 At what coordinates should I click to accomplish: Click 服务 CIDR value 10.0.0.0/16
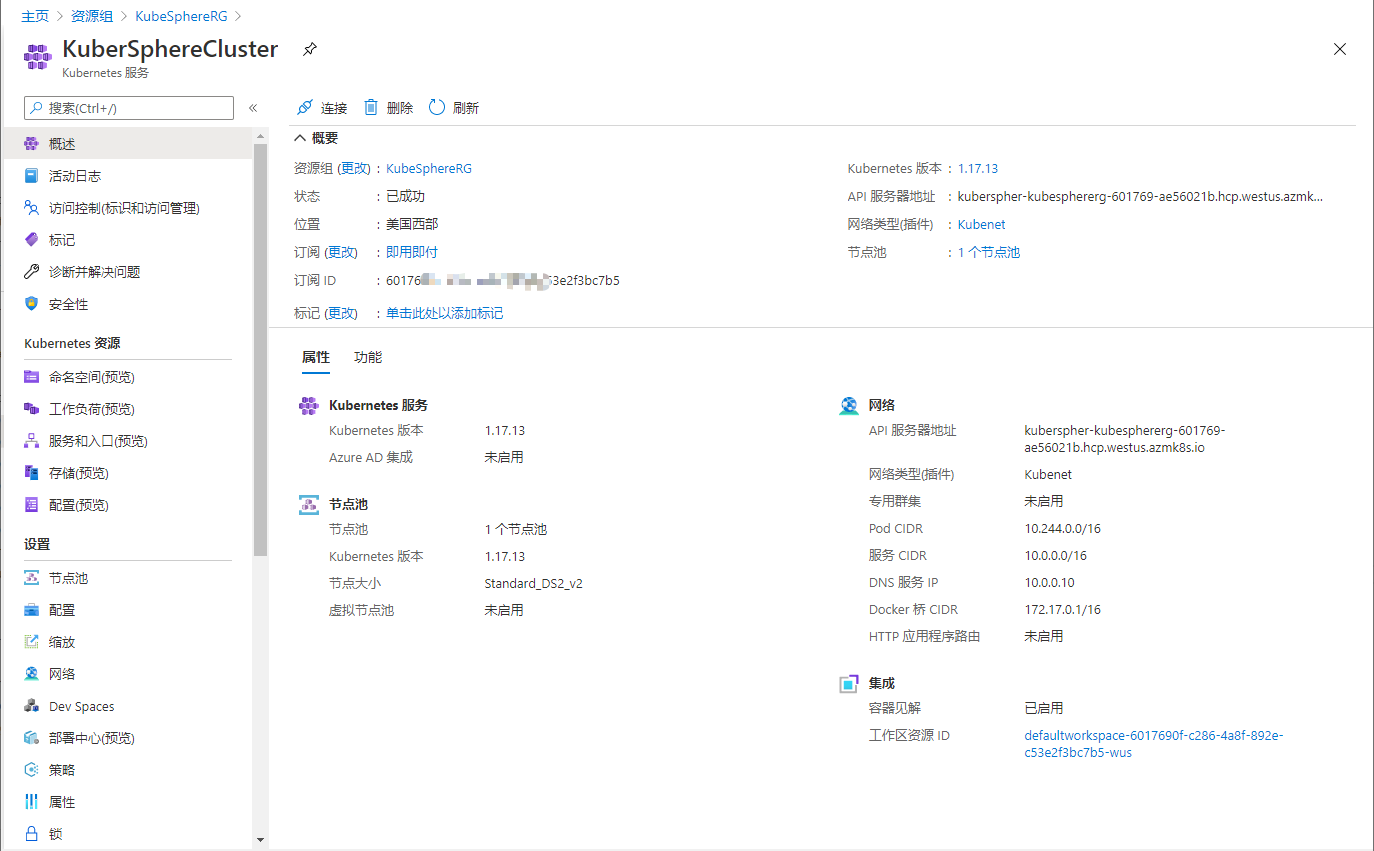[1056, 555]
